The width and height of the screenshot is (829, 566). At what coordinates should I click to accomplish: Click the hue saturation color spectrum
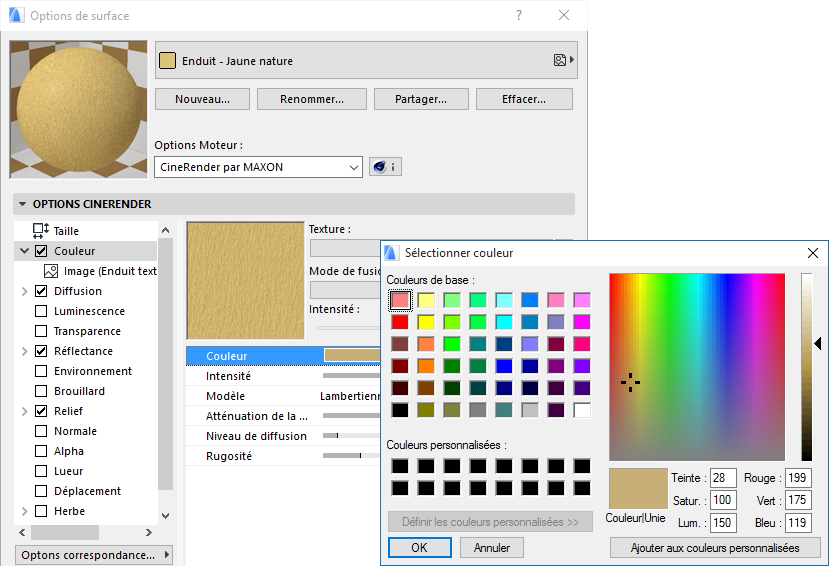point(697,367)
